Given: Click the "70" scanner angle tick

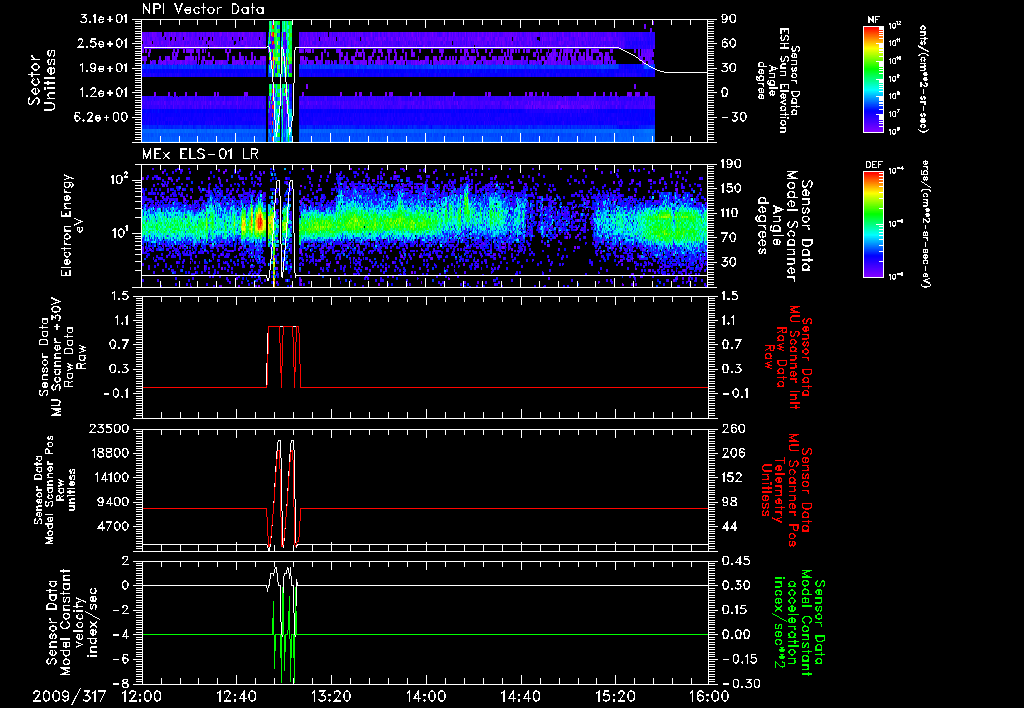Looking at the screenshot, I should click(x=729, y=238).
